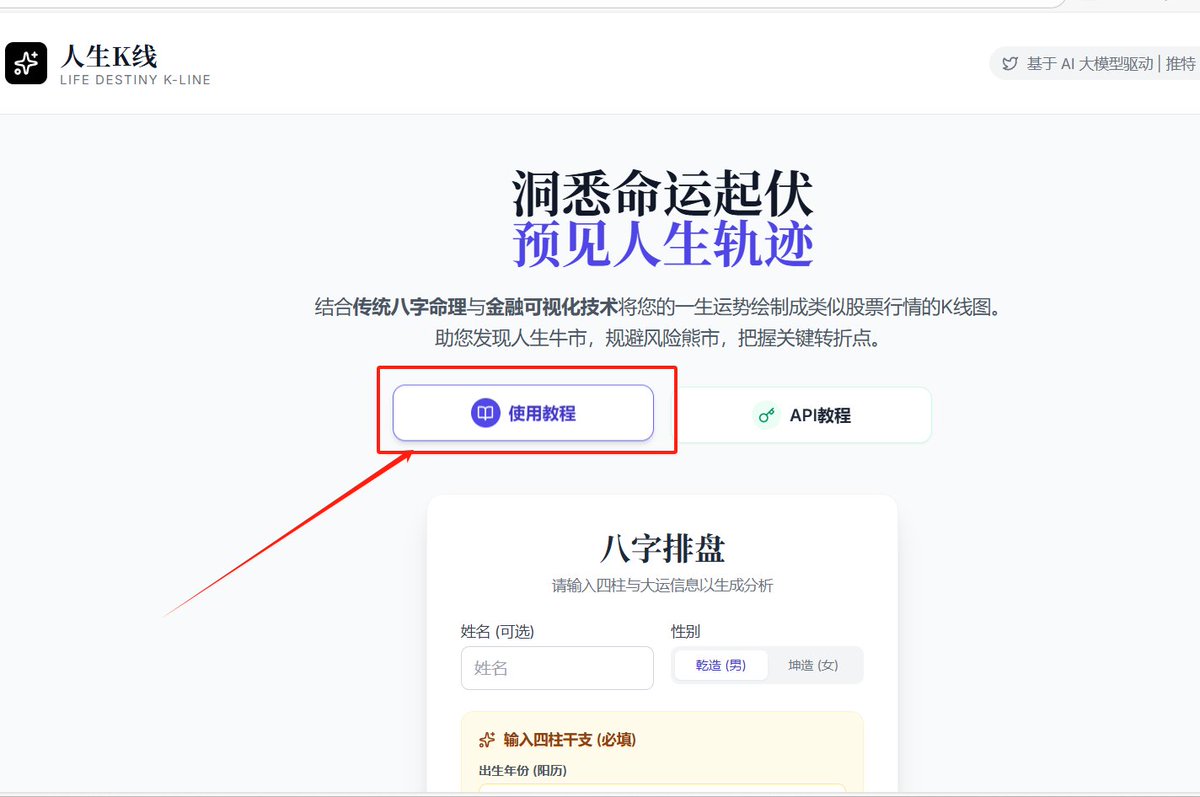Screen dimensions: 1200x797
Task: Click the 洞悉命运起伏 headline
Action: tap(662, 194)
